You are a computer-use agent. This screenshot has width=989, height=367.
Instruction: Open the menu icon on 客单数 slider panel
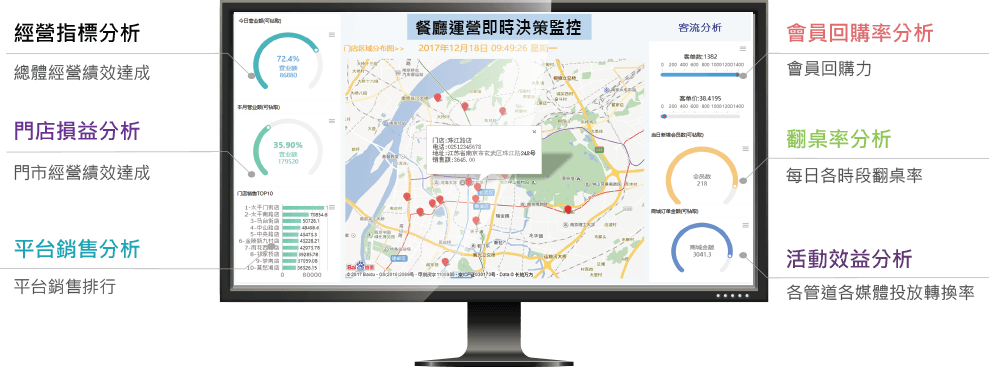pos(743,48)
